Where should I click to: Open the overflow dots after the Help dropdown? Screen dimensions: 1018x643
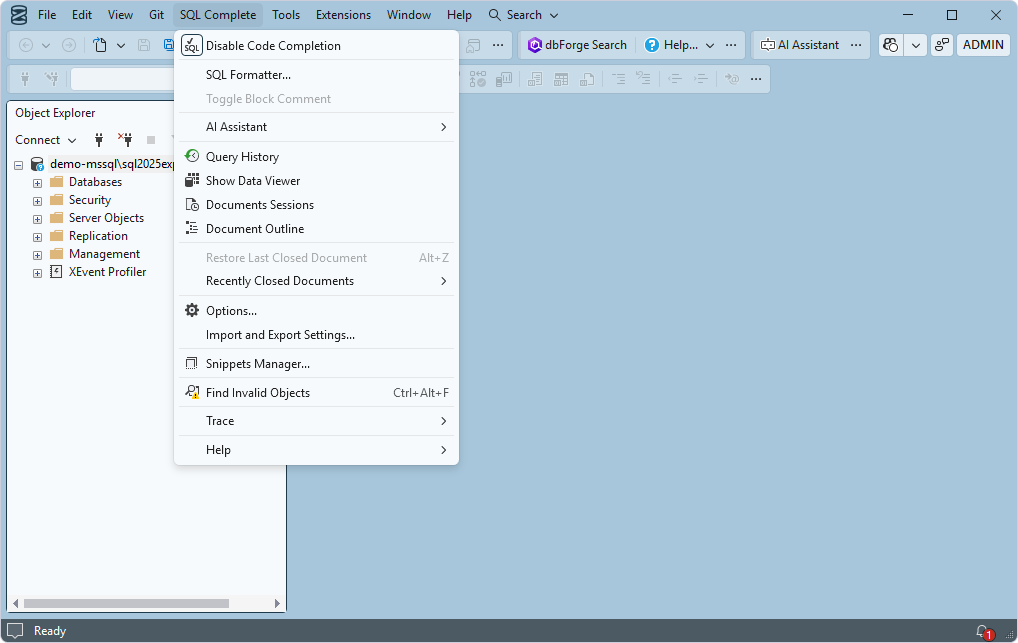(731, 45)
